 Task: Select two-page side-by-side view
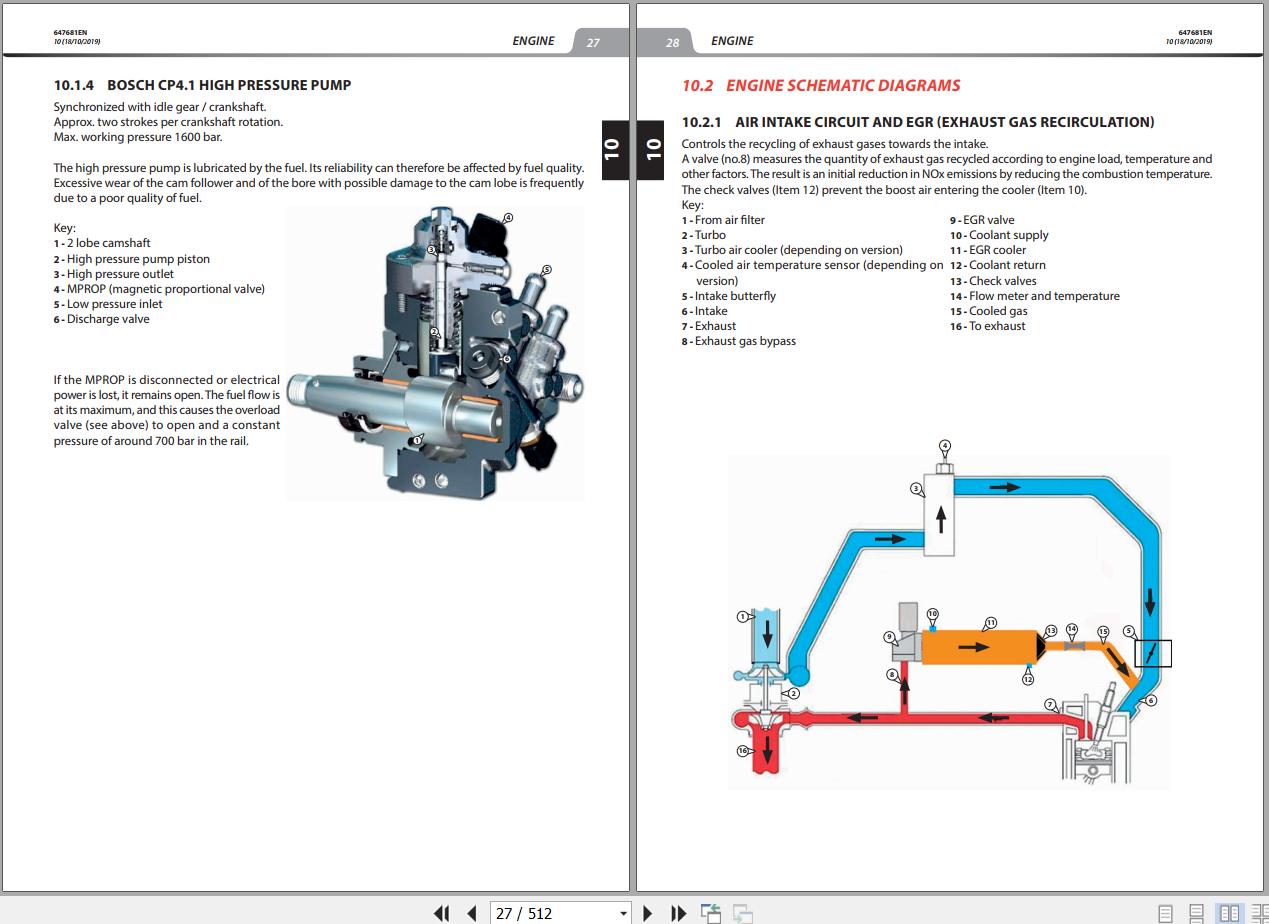tap(1229, 913)
